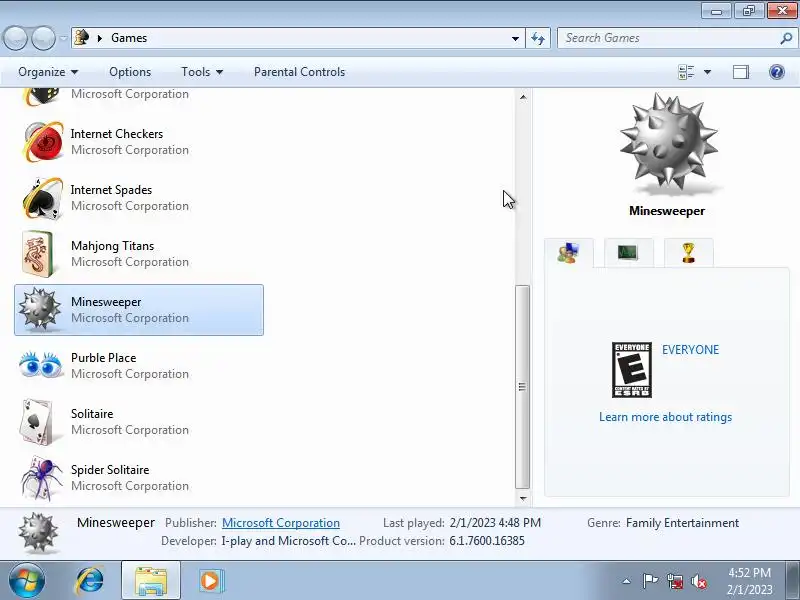Image resolution: width=800 pixels, height=600 pixels.
Task: Click the Forward navigation button
Action: 43,38
